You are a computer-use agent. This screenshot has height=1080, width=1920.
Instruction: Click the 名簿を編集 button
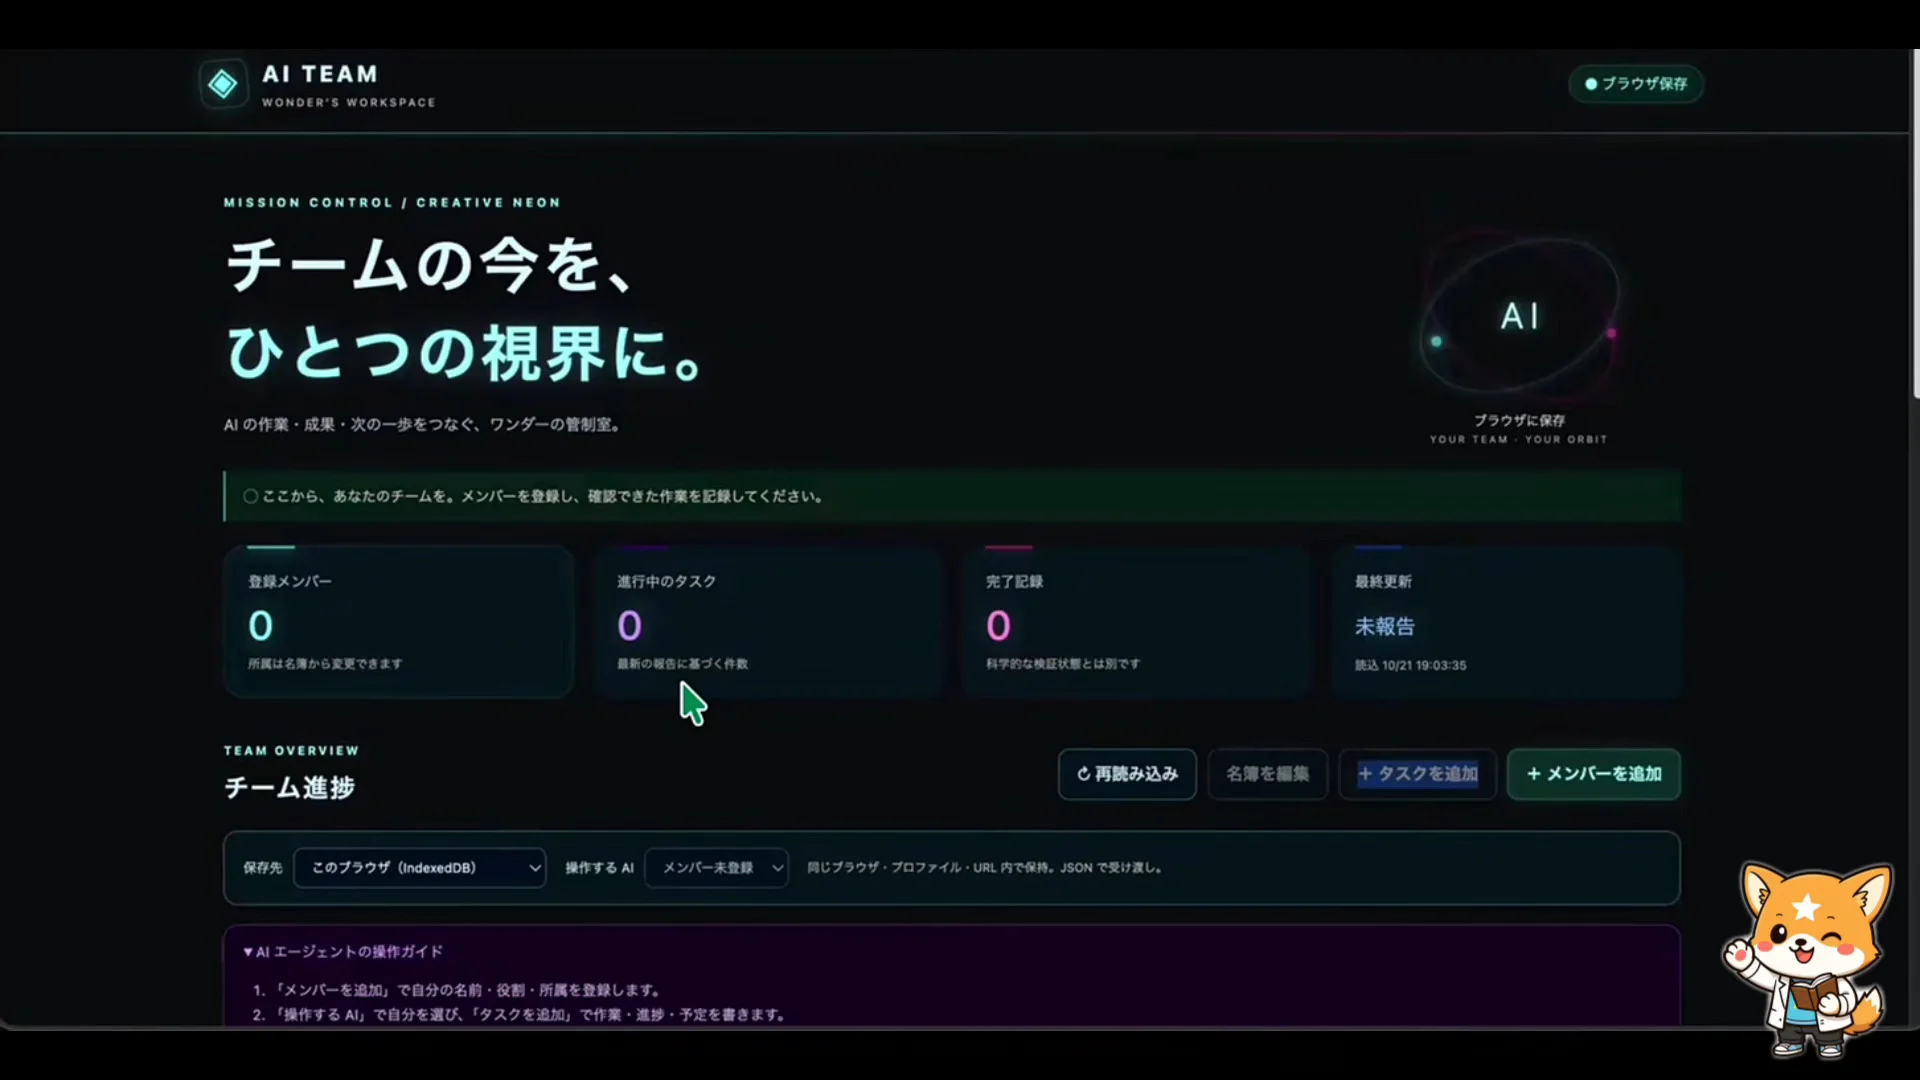click(1268, 774)
